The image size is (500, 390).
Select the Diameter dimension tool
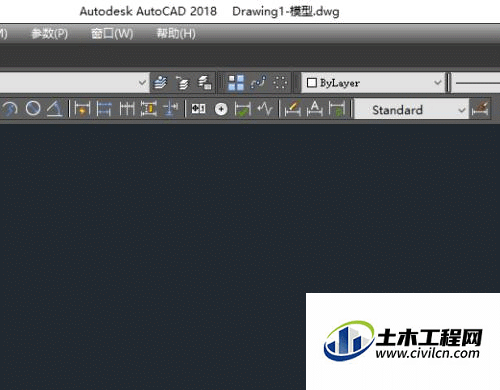point(33,109)
